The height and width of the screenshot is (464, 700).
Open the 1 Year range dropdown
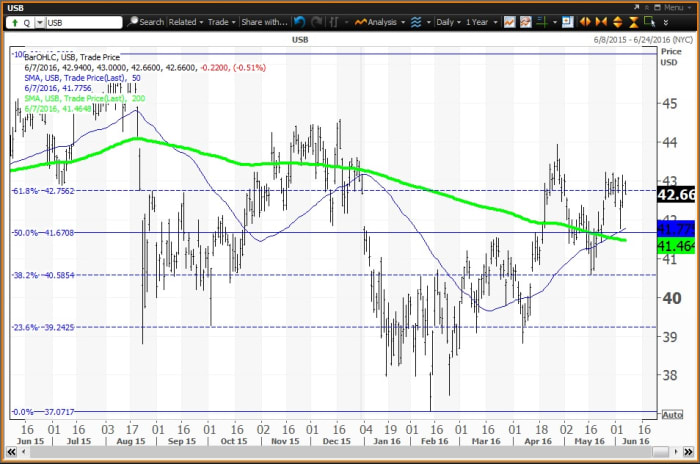pos(479,21)
